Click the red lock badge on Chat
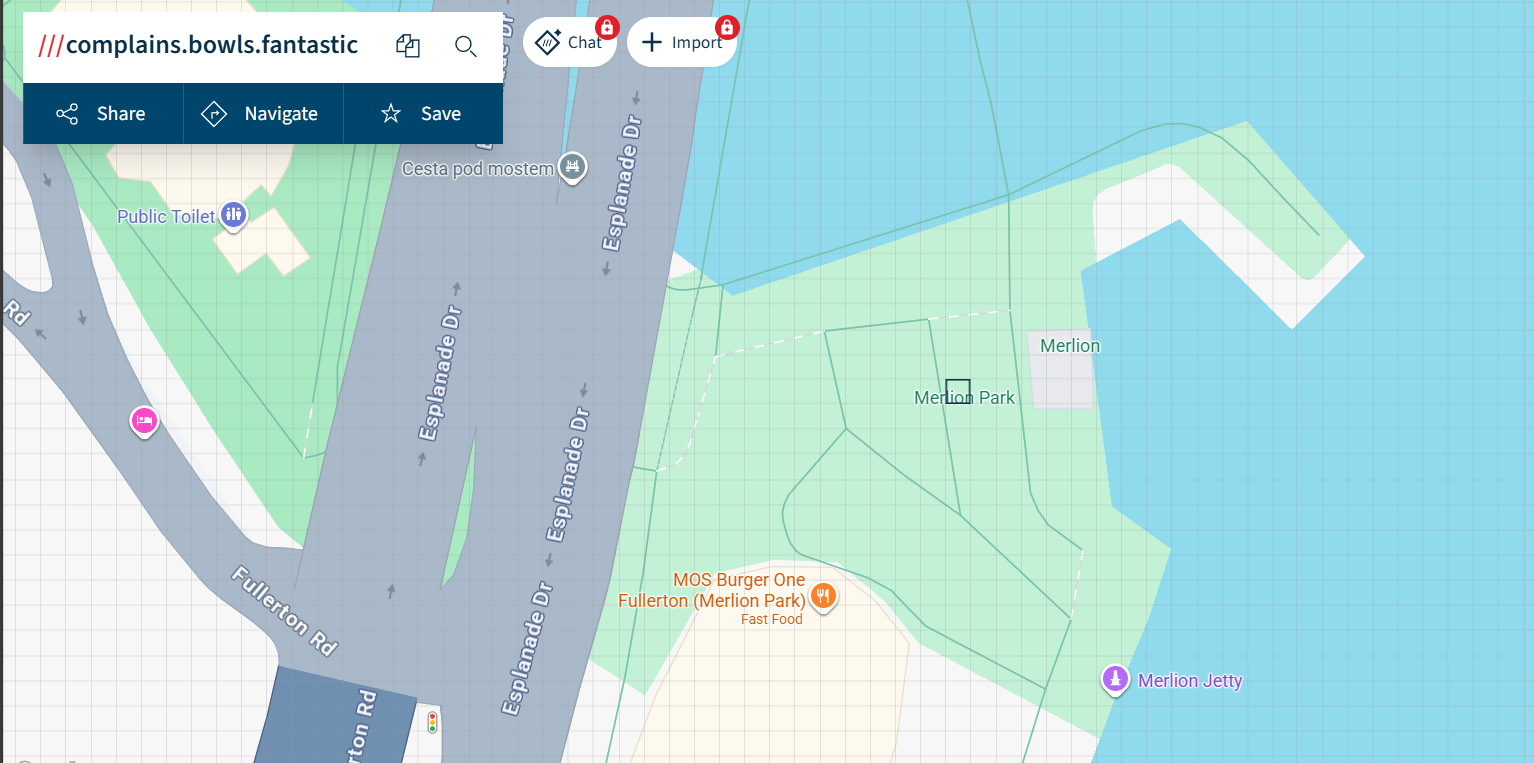This screenshot has width=1534, height=763. (x=607, y=27)
